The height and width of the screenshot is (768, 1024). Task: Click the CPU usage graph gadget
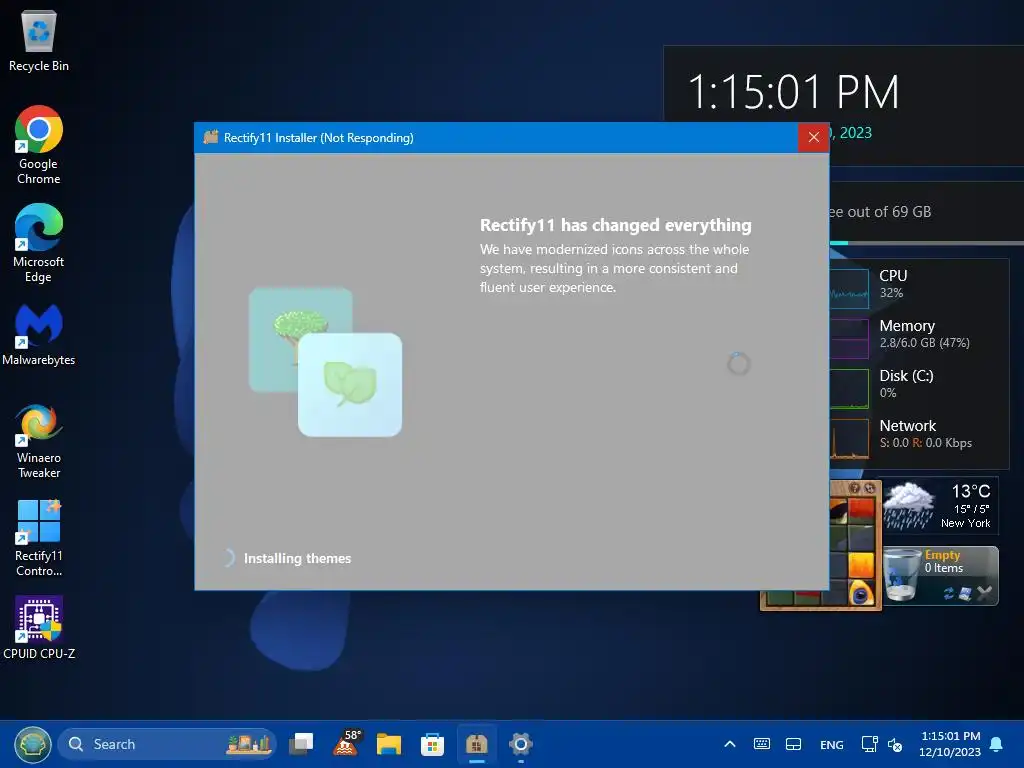[x=849, y=288]
